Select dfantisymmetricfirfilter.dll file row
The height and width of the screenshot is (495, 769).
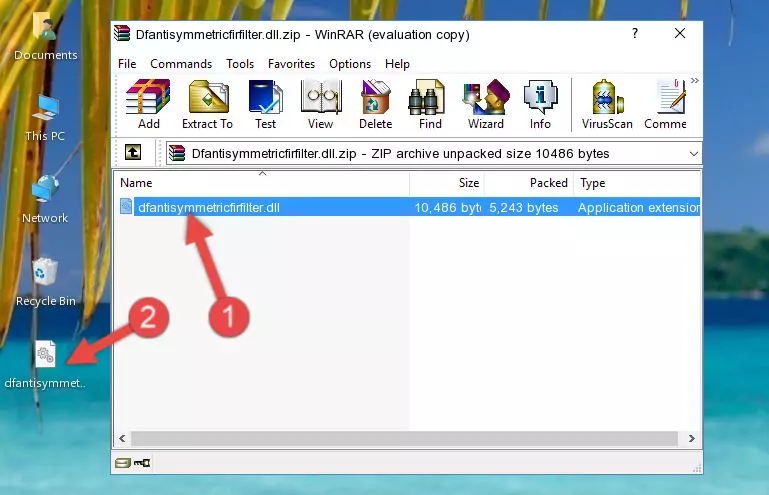tap(408, 207)
